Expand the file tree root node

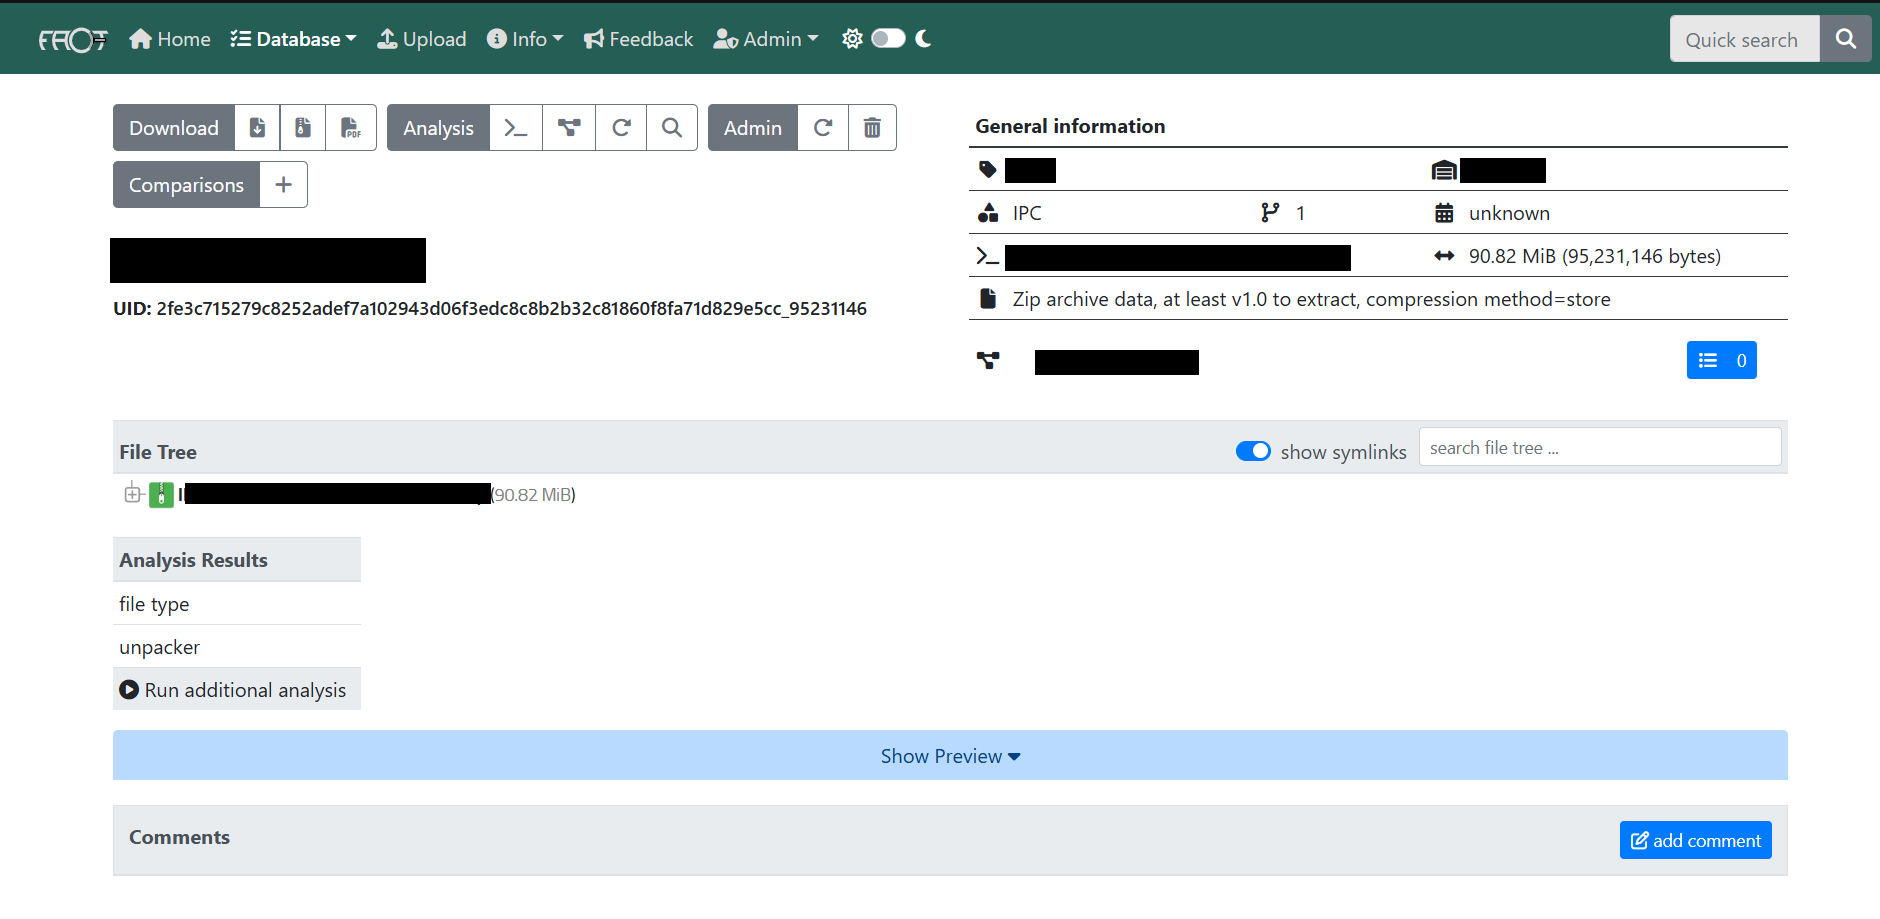click(x=132, y=493)
